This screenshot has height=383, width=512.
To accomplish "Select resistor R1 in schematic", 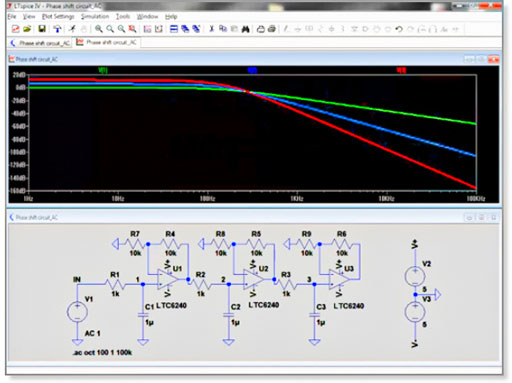I will point(115,284).
